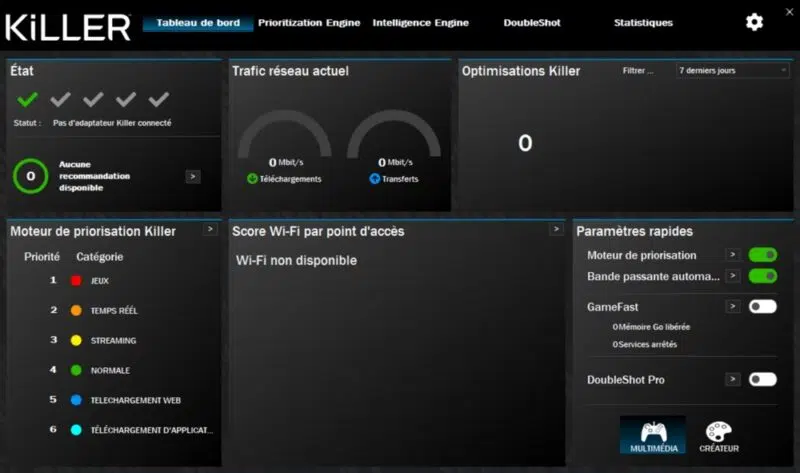Click the download speed gauge
800x473 pixels.
coord(285,135)
